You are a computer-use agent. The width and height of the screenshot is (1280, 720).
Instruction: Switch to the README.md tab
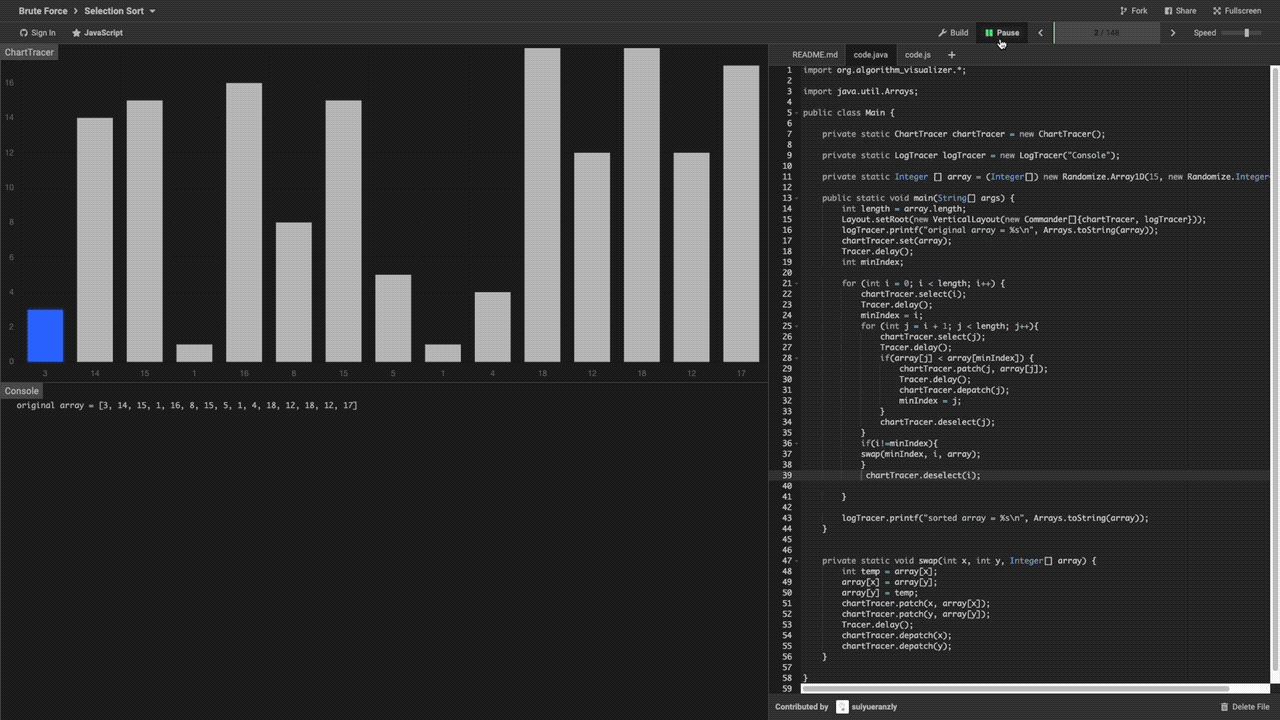tap(814, 55)
